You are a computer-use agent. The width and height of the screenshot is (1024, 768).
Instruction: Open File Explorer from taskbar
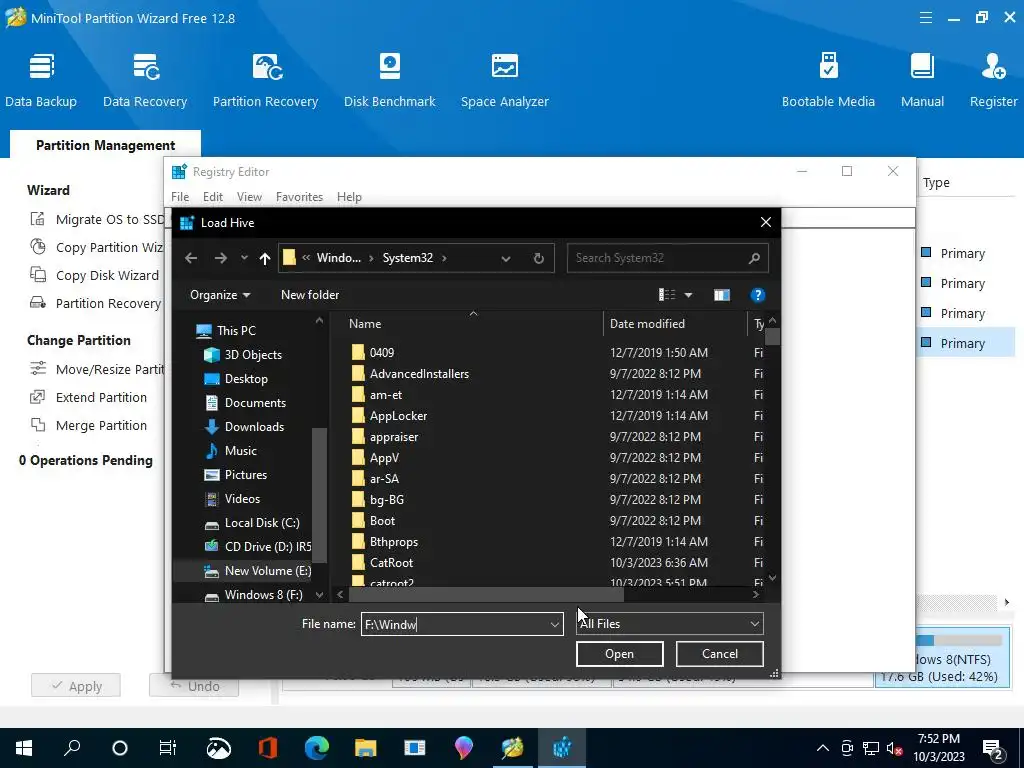(366, 748)
